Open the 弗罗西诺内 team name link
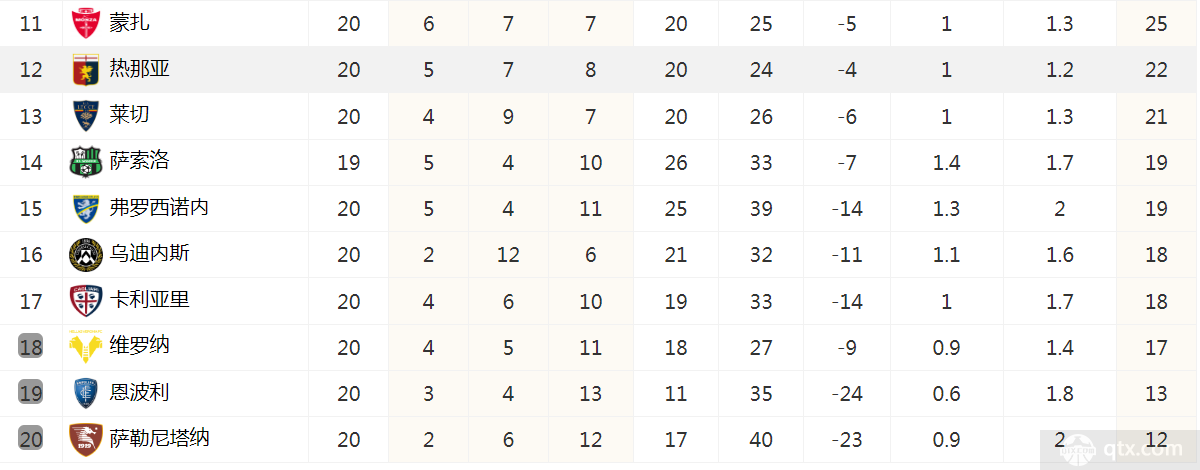Viewport: 1200px width, 470px height. click(x=160, y=207)
